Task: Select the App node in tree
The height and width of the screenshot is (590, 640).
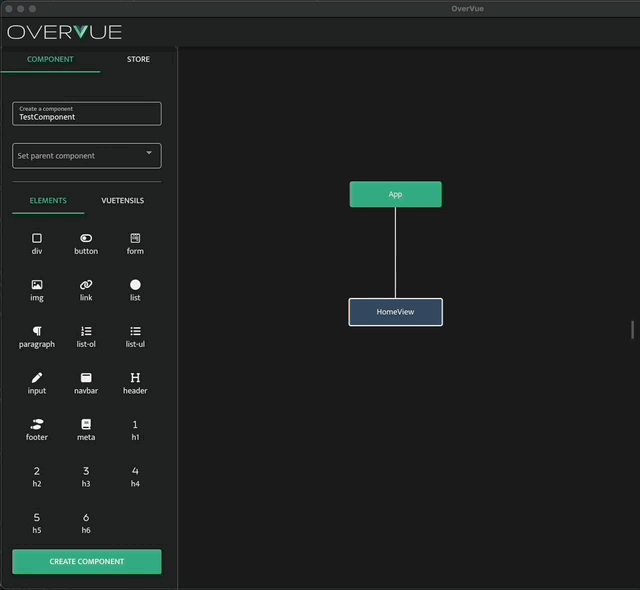Action: (x=396, y=194)
